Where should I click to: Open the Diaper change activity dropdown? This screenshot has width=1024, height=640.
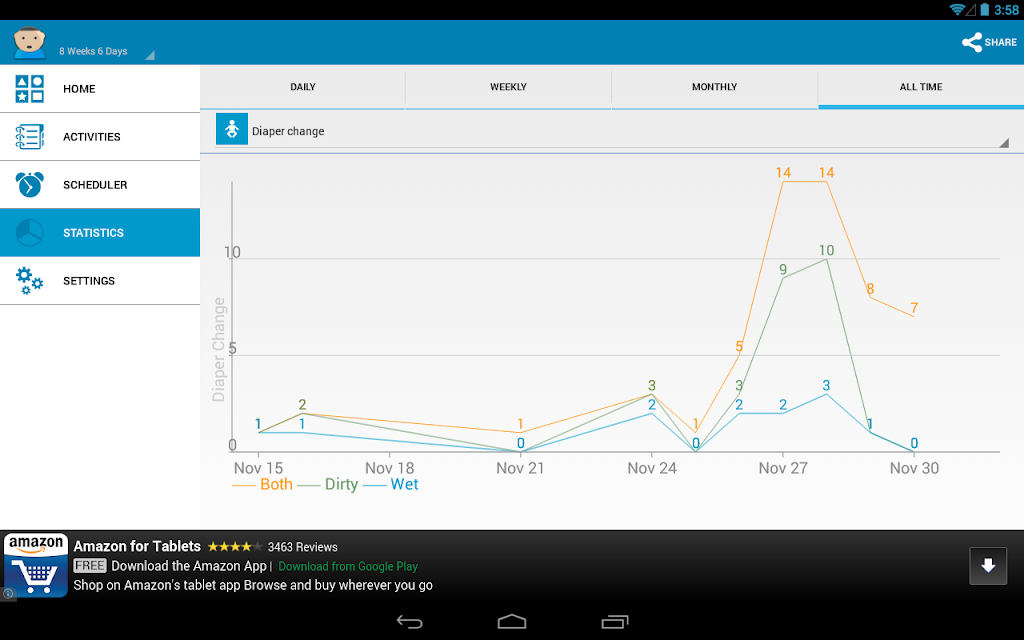click(613, 131)
